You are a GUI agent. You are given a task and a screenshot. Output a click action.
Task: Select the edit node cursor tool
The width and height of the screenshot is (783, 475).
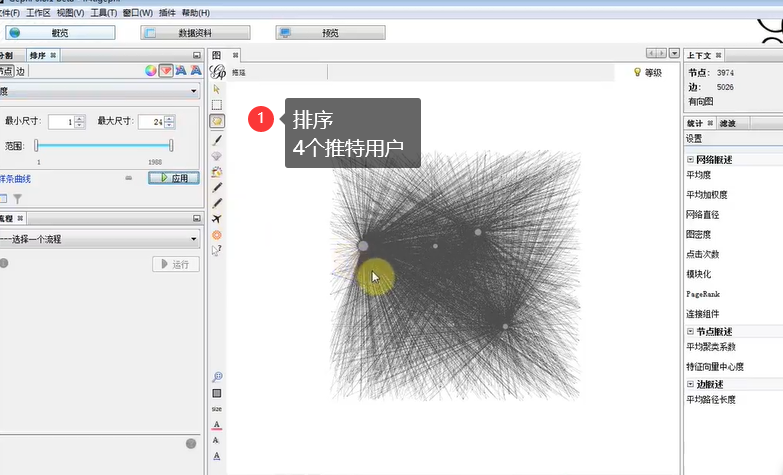coord(217,250)
